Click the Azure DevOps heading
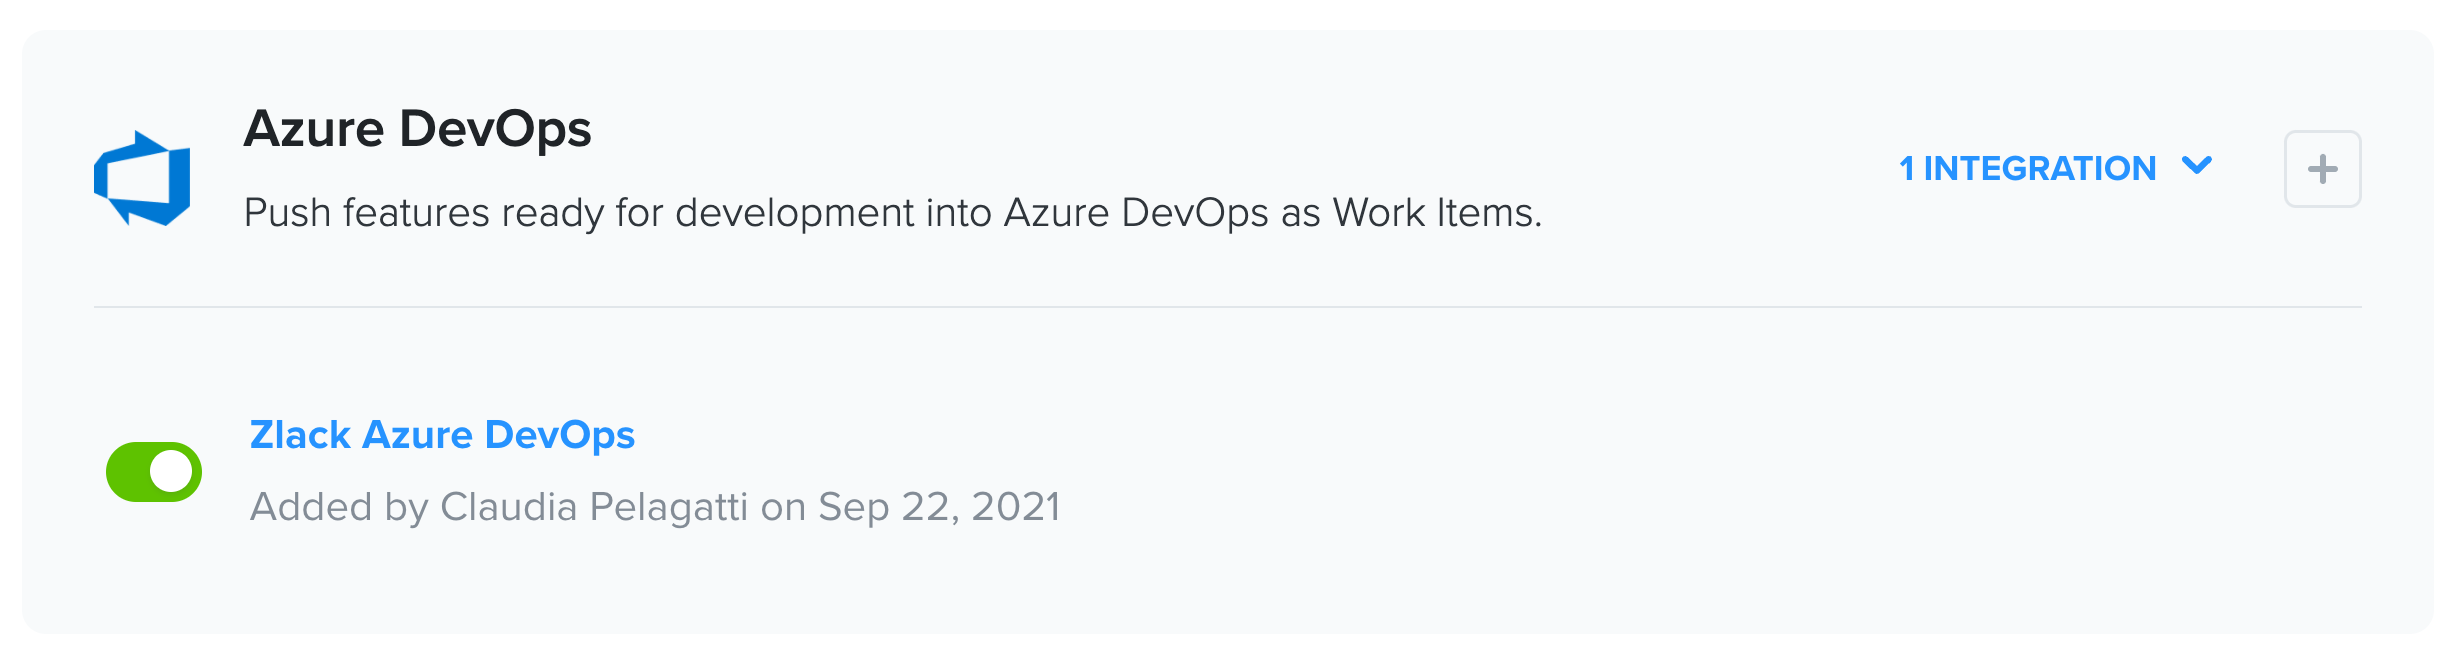 point(418,129)
